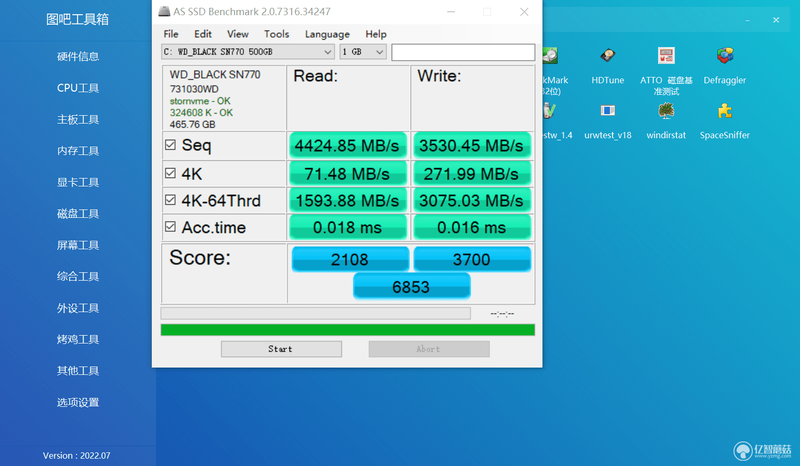The width and height of the screenshot is (800, 466).
Task: Open the Language menu
Action: point(327,34)
